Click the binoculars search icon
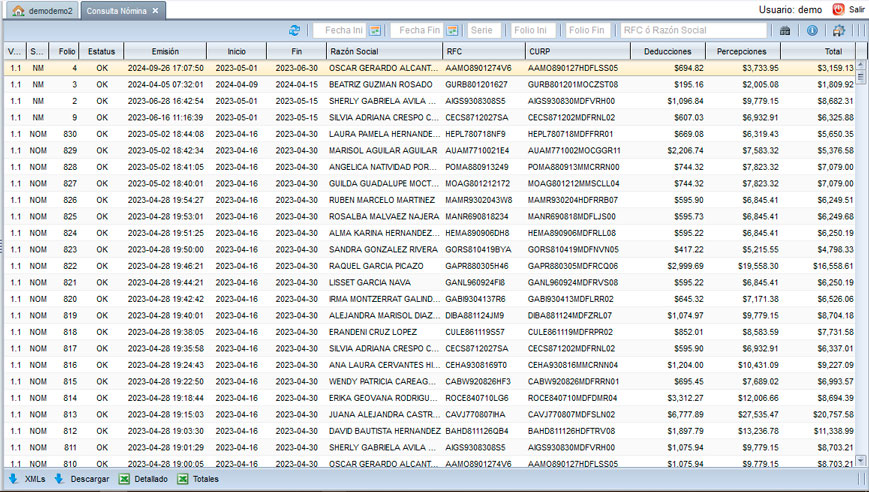The height and width of the screenshot is (492, 869). click(785, 30)
